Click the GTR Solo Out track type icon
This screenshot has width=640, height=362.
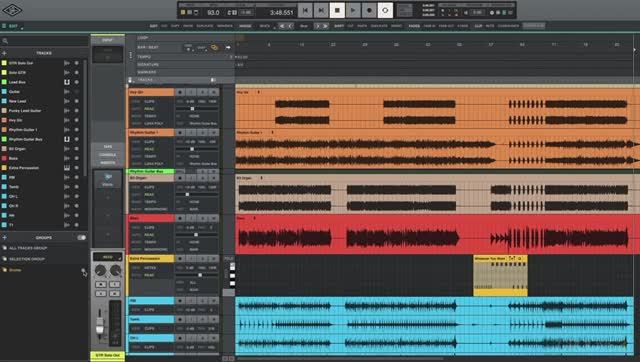(67, 63)
